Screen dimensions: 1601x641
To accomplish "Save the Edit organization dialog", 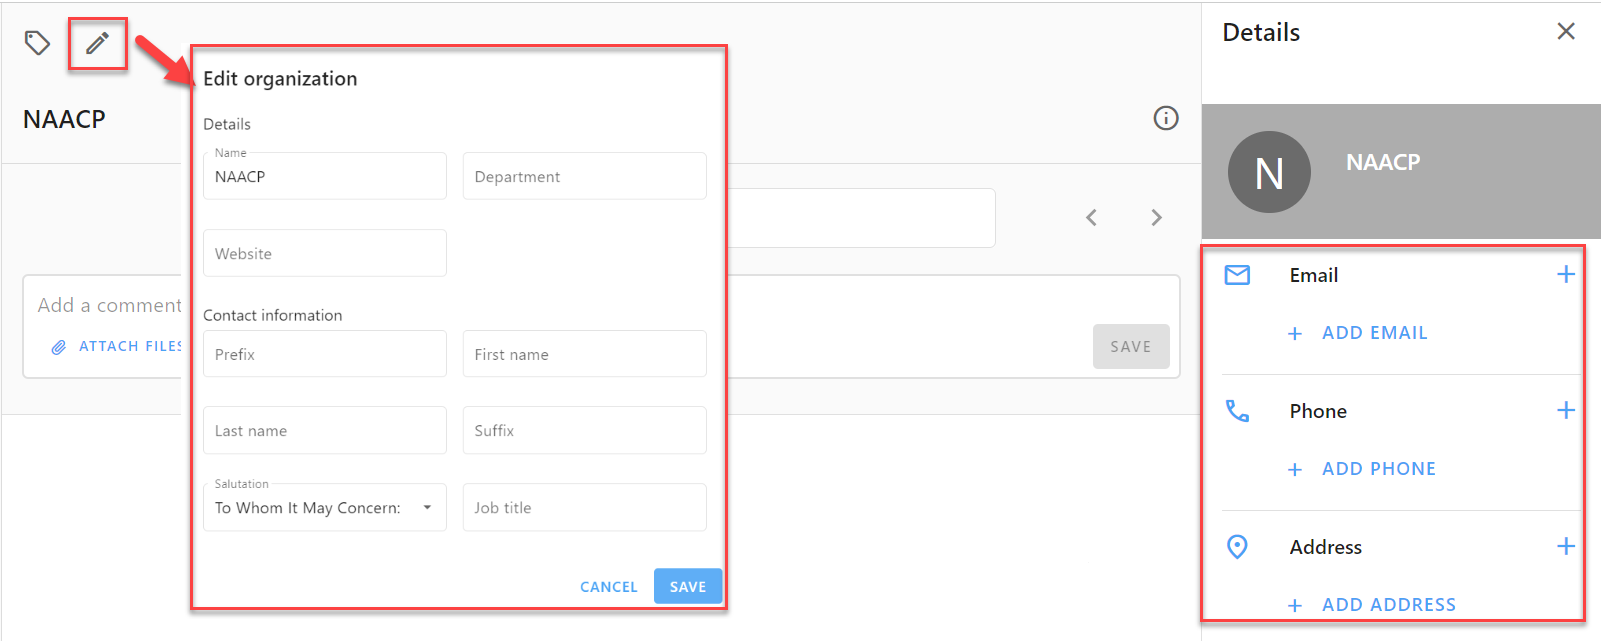I will (x=688, y=586).
